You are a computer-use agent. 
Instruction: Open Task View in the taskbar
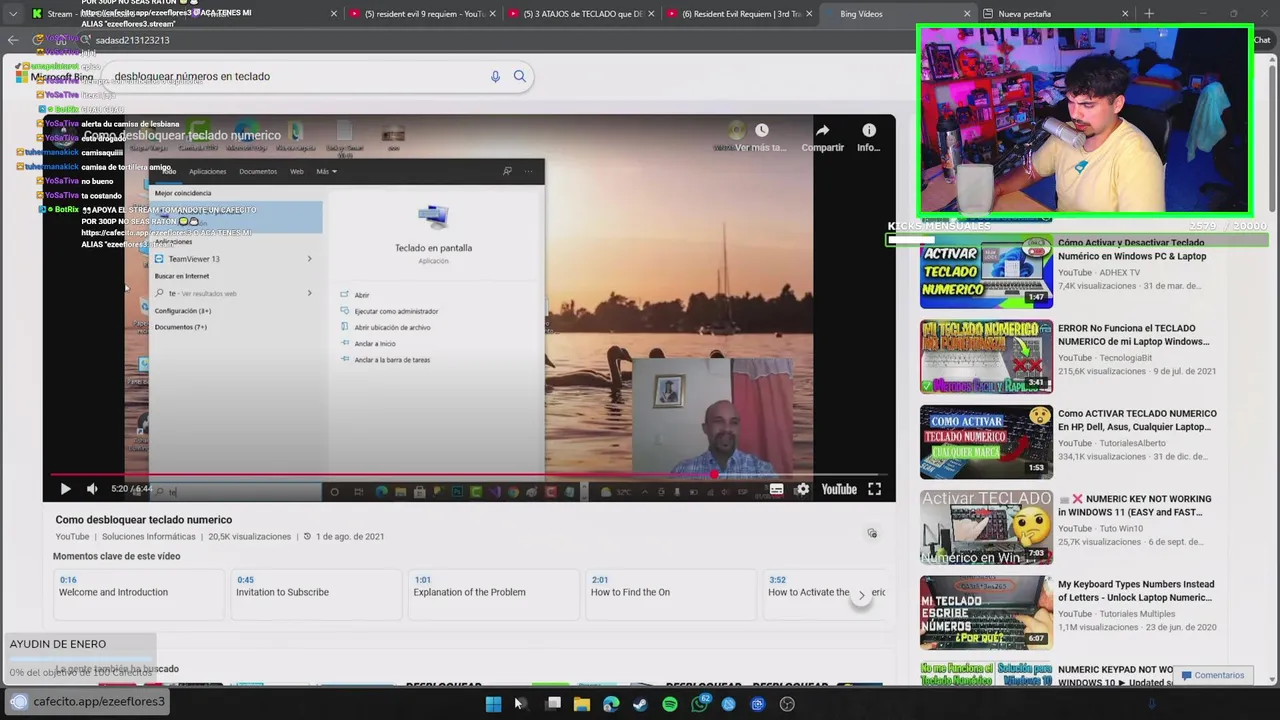point(553,704)
